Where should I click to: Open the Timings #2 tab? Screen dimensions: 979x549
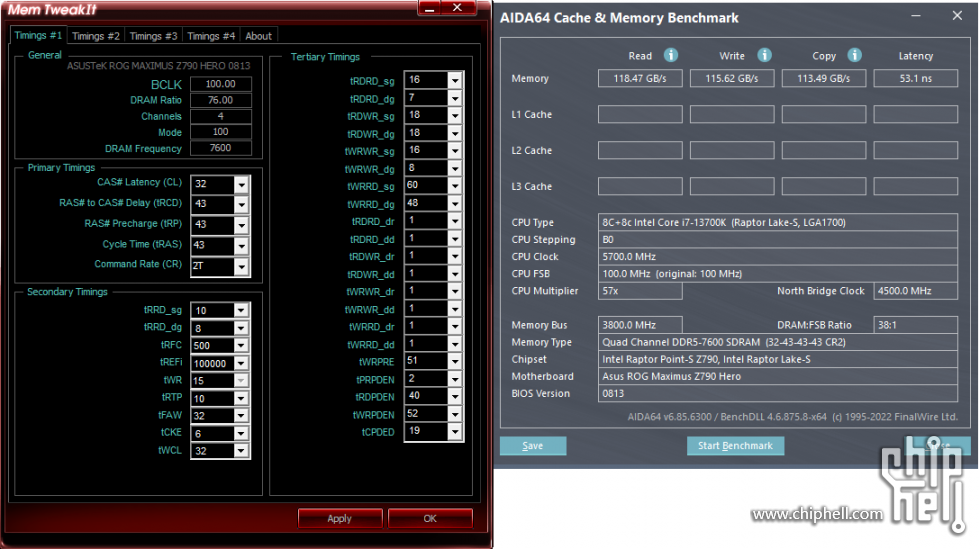click(x=96, y=36)
